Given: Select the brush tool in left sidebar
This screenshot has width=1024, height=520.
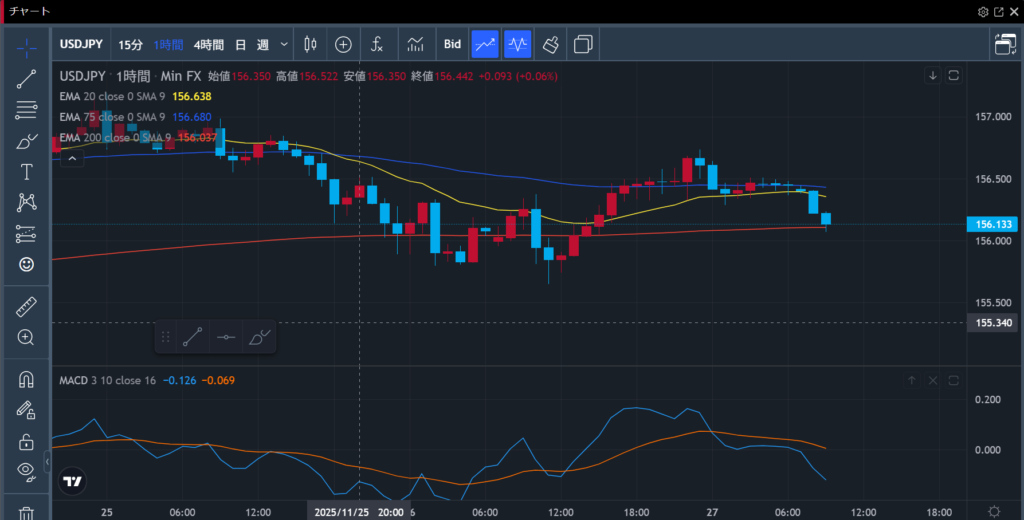Looking at the screenshot, I should [x=27, y=141].
